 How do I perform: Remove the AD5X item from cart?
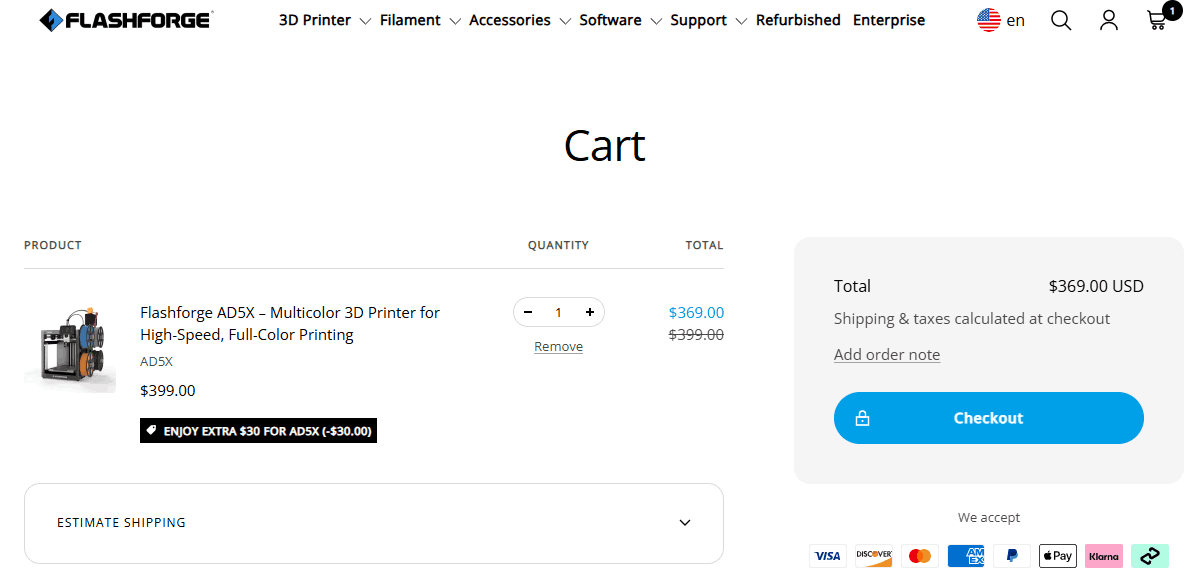pyautogui.click(x=558, y=347)
